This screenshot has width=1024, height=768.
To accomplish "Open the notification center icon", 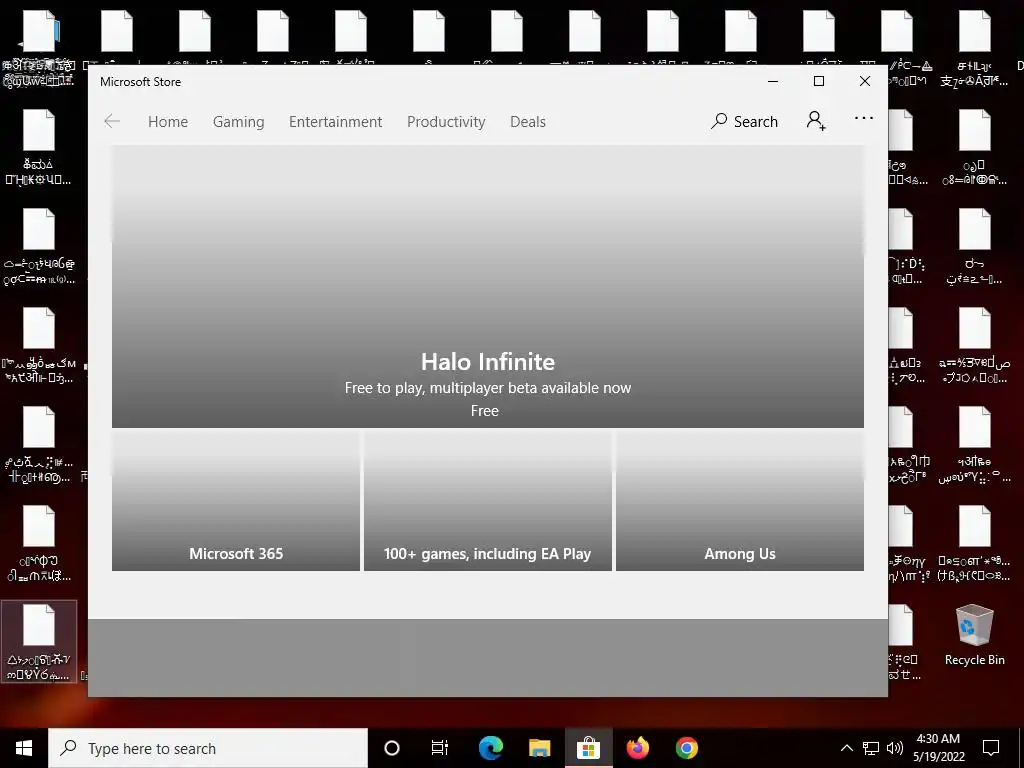I will 991,748.
